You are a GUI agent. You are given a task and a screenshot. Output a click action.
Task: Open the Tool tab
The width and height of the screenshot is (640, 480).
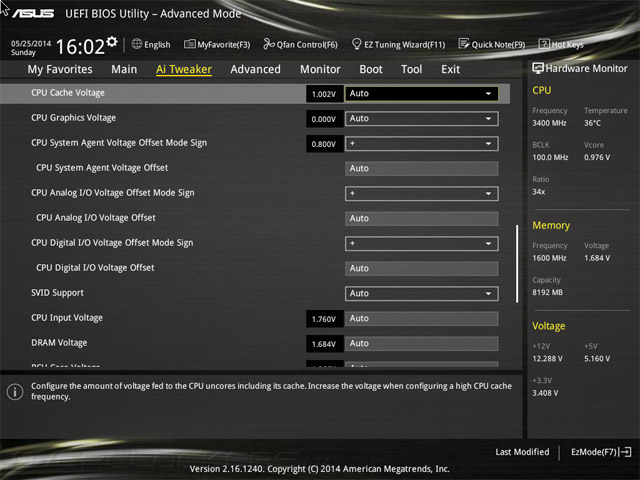click(x=411, y=69)
